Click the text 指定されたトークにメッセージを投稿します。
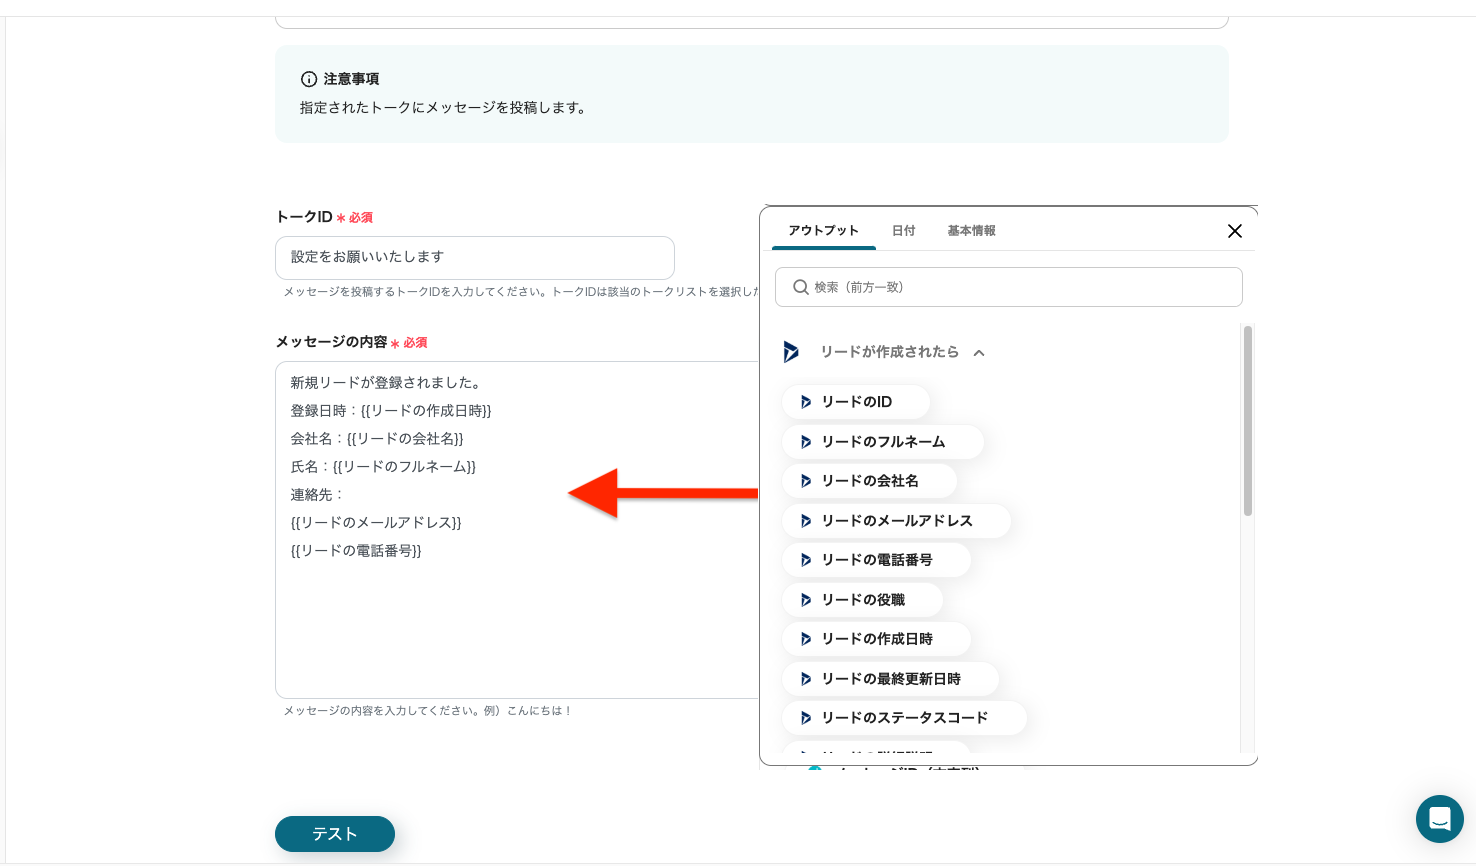 coord(443,108)
